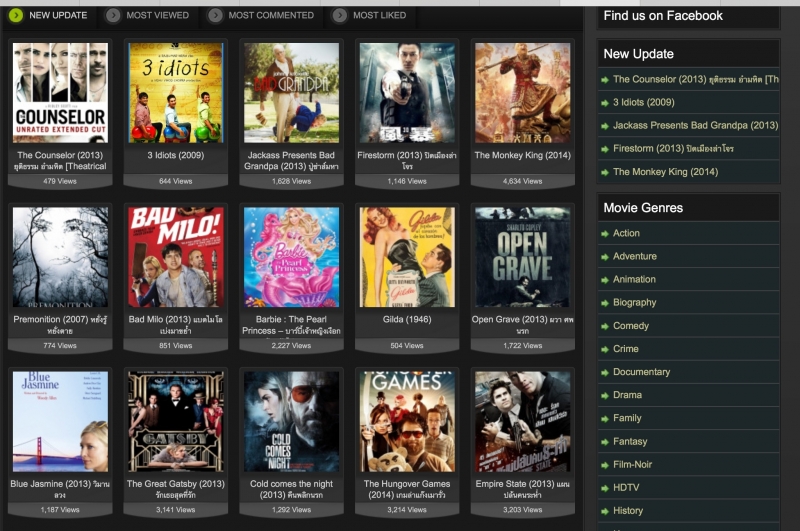This screenshot has width=800, height=531.
Task: Open the Action genre
Action: [x=689, y=233]
